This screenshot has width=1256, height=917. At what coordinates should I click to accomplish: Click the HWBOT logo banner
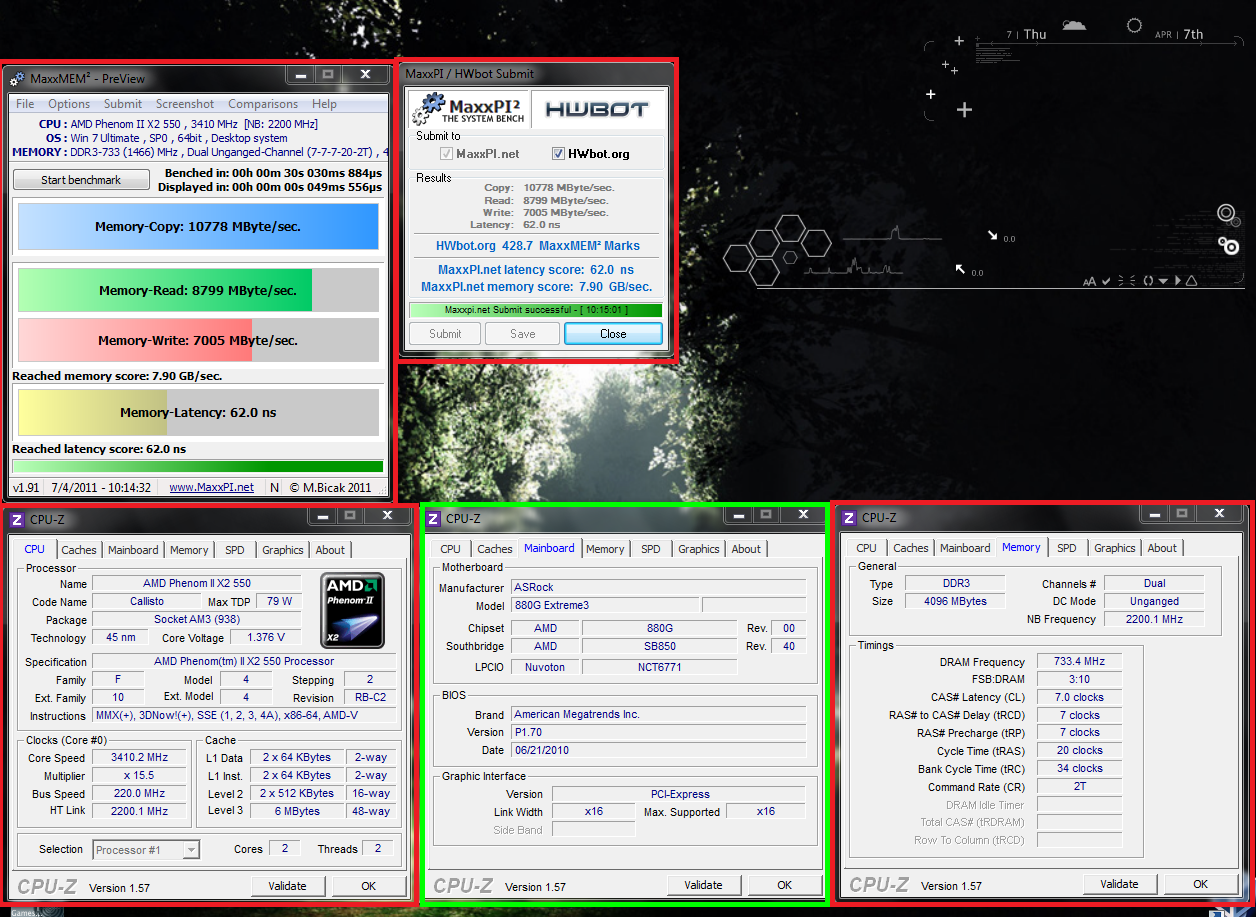597,109
